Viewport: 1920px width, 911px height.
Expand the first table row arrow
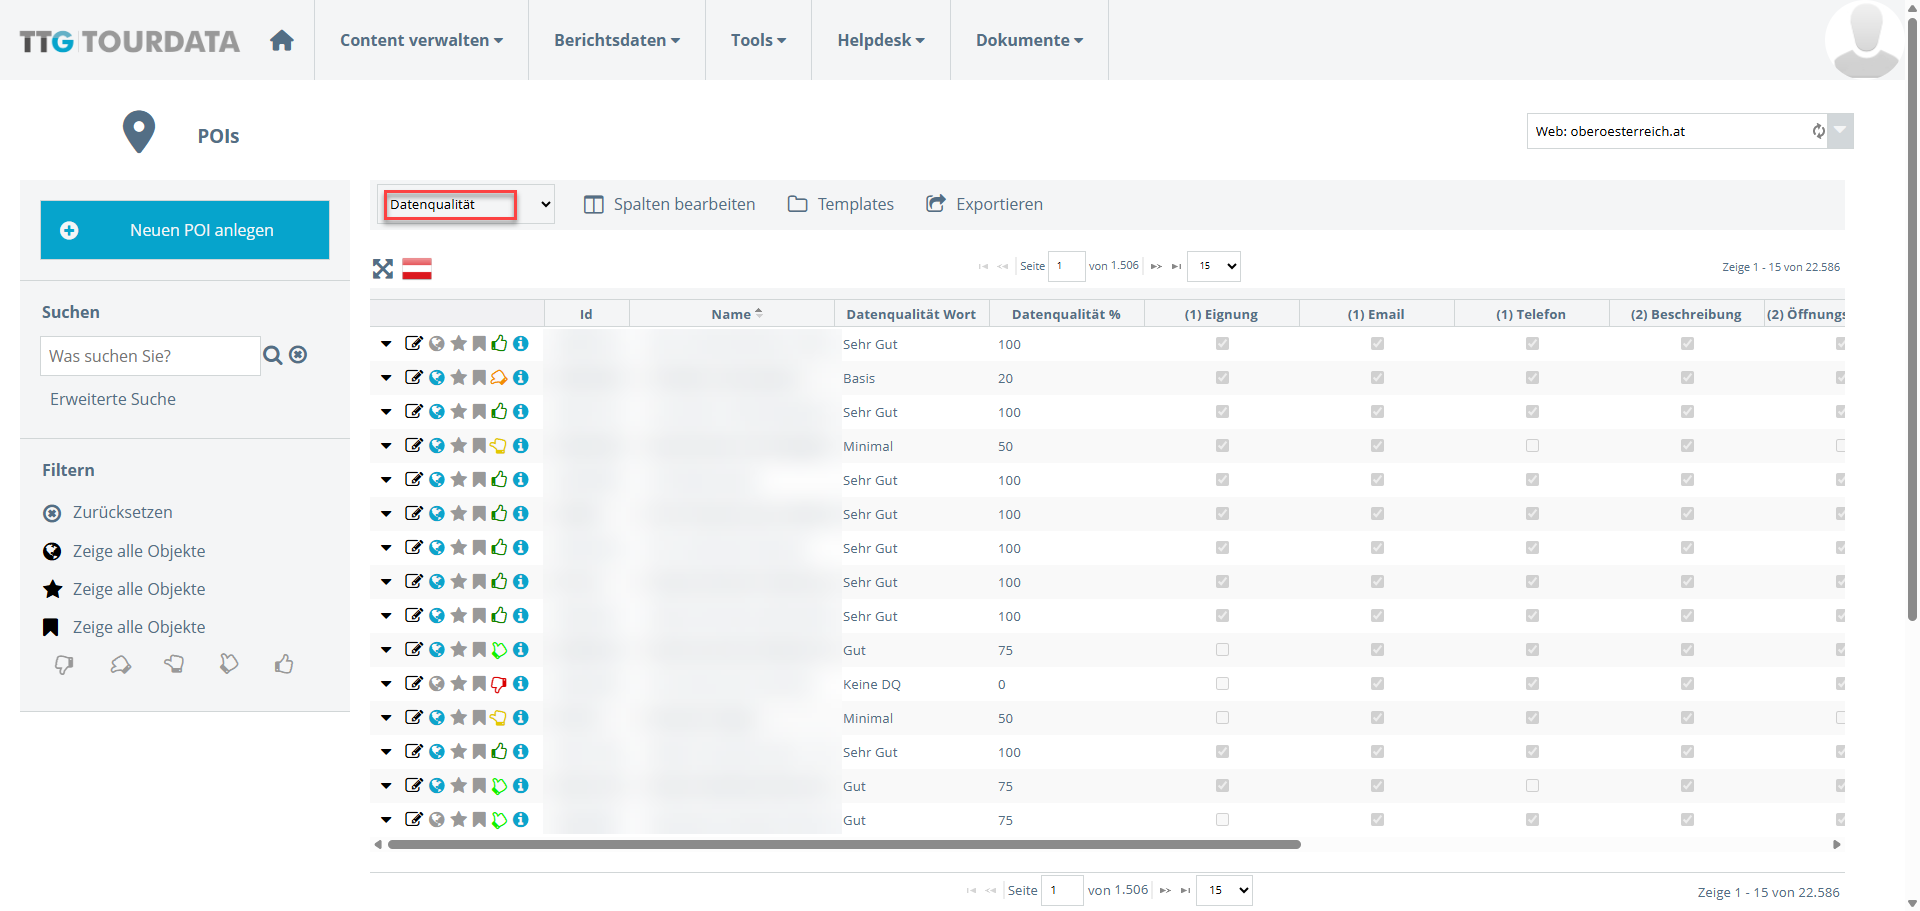386,344
